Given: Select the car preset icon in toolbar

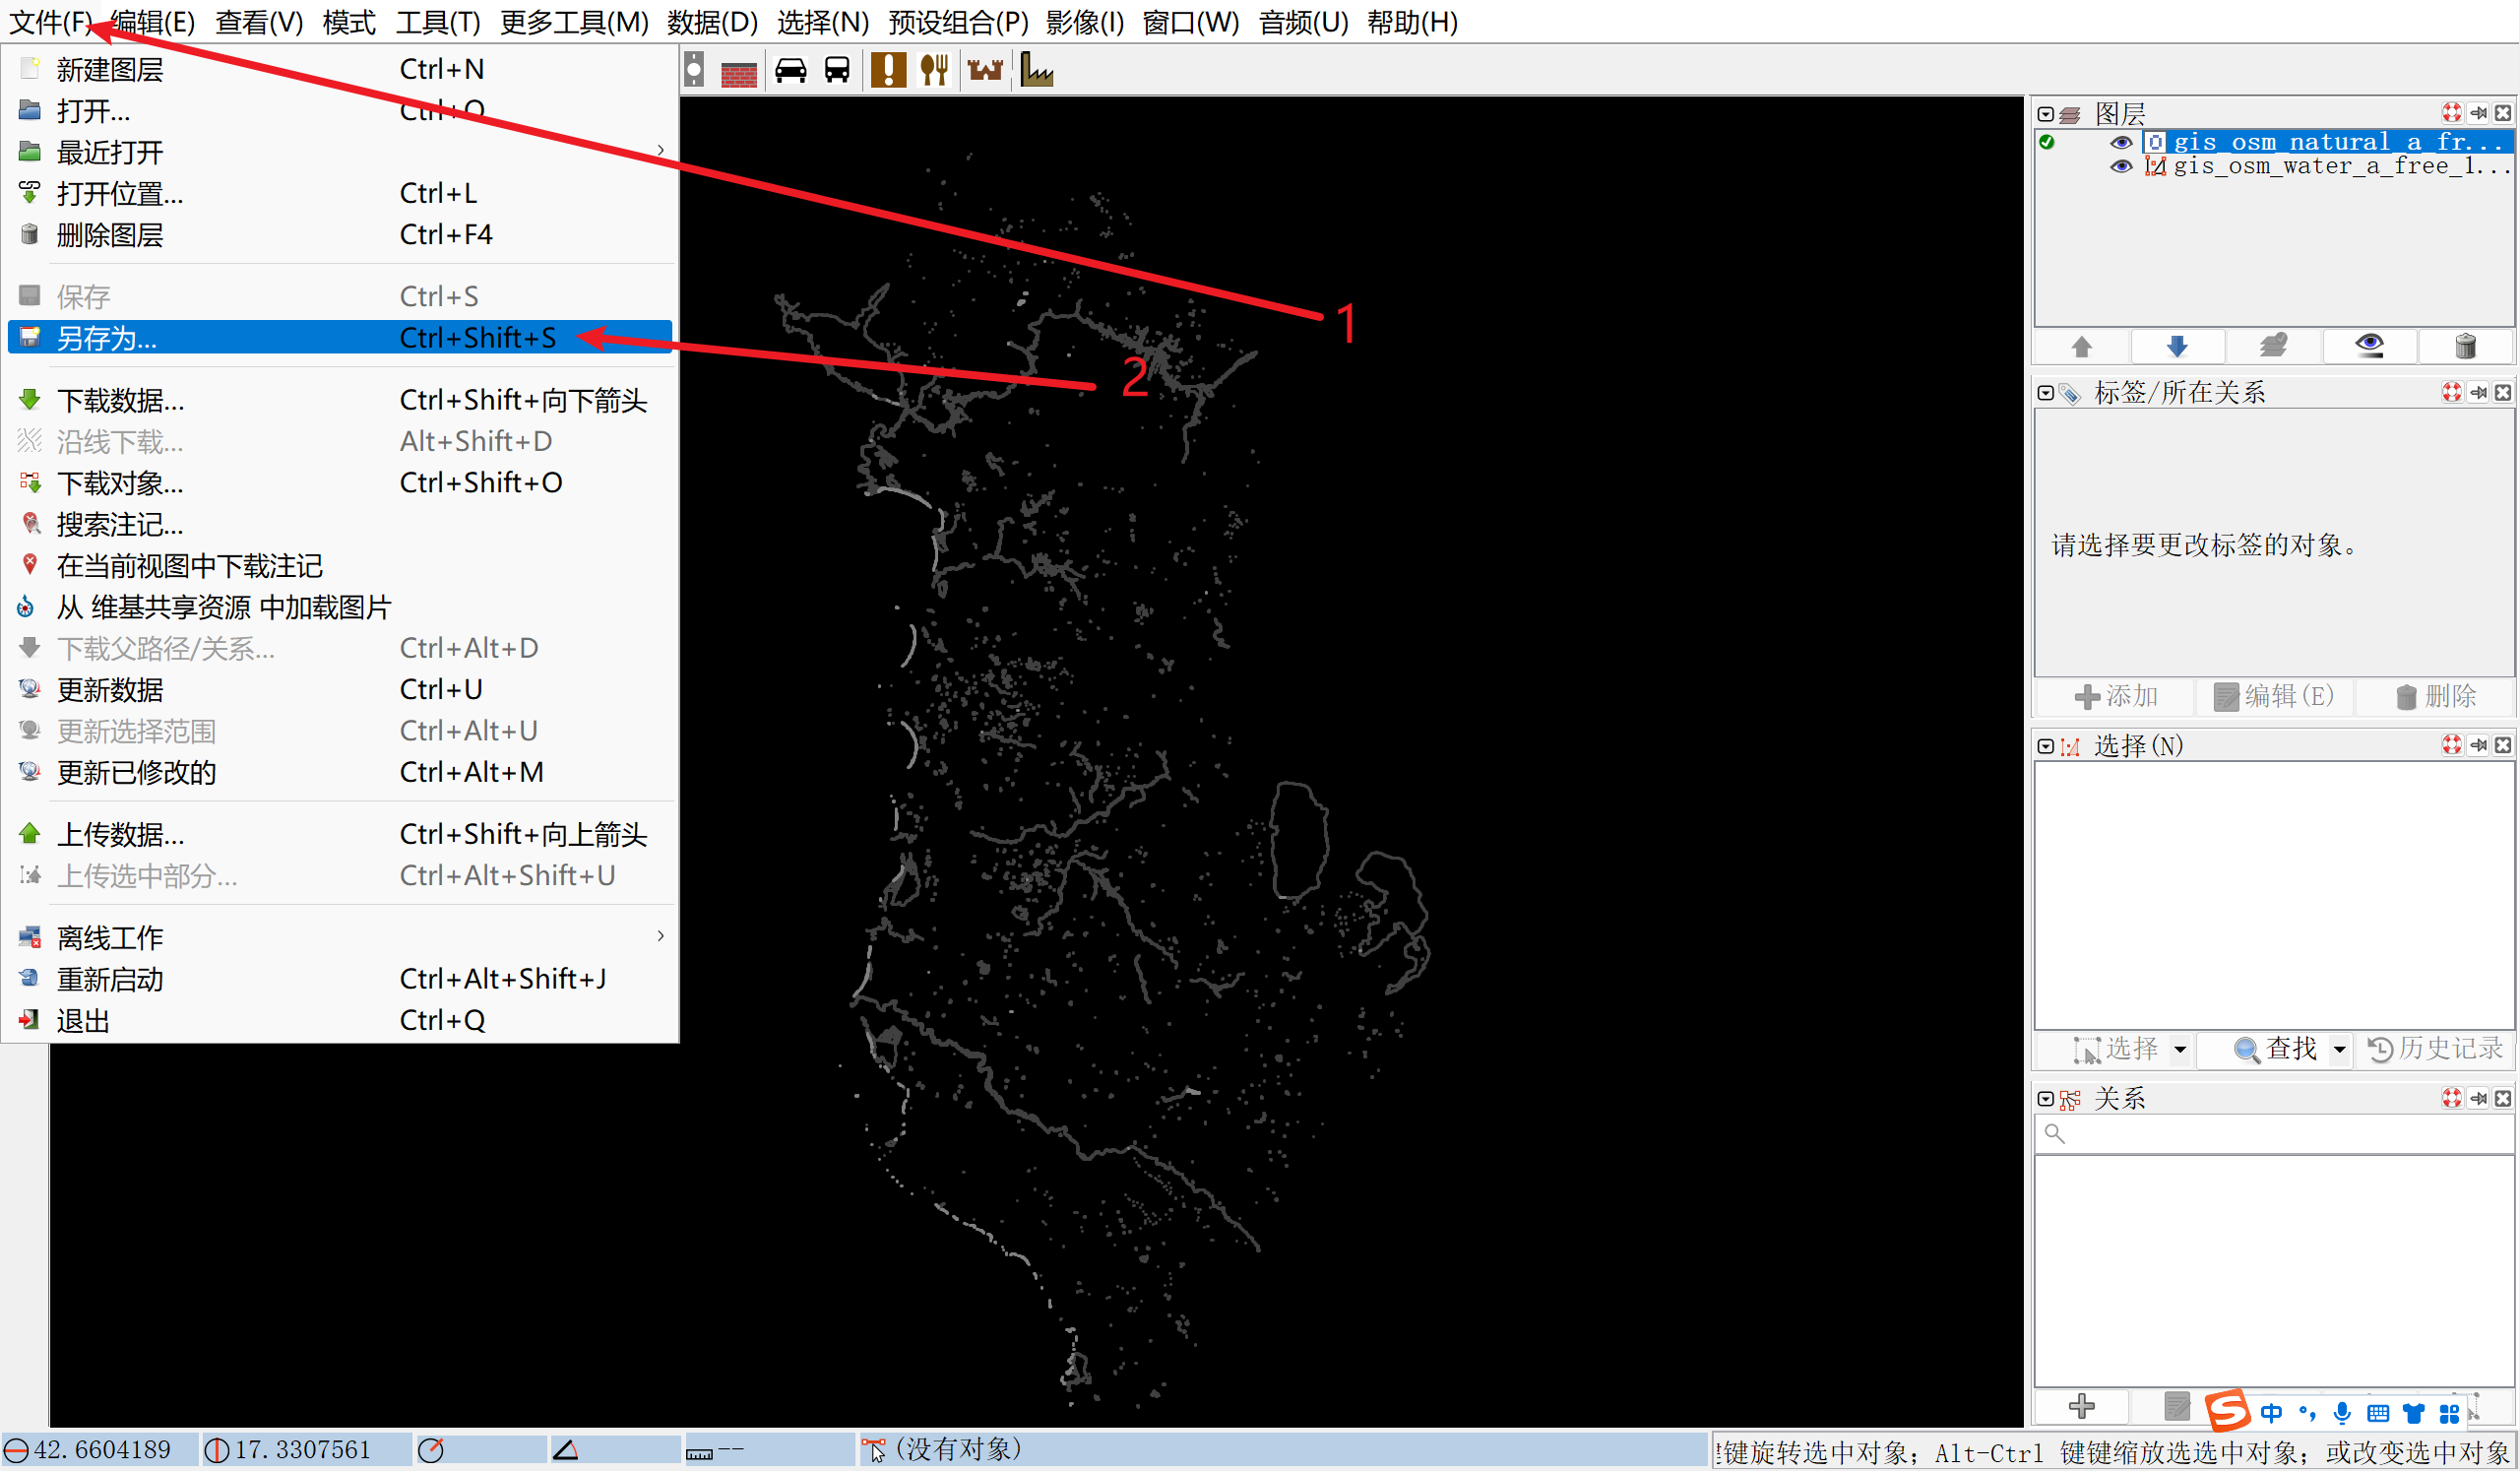Looking at the screenshot, I should point(790,70).
